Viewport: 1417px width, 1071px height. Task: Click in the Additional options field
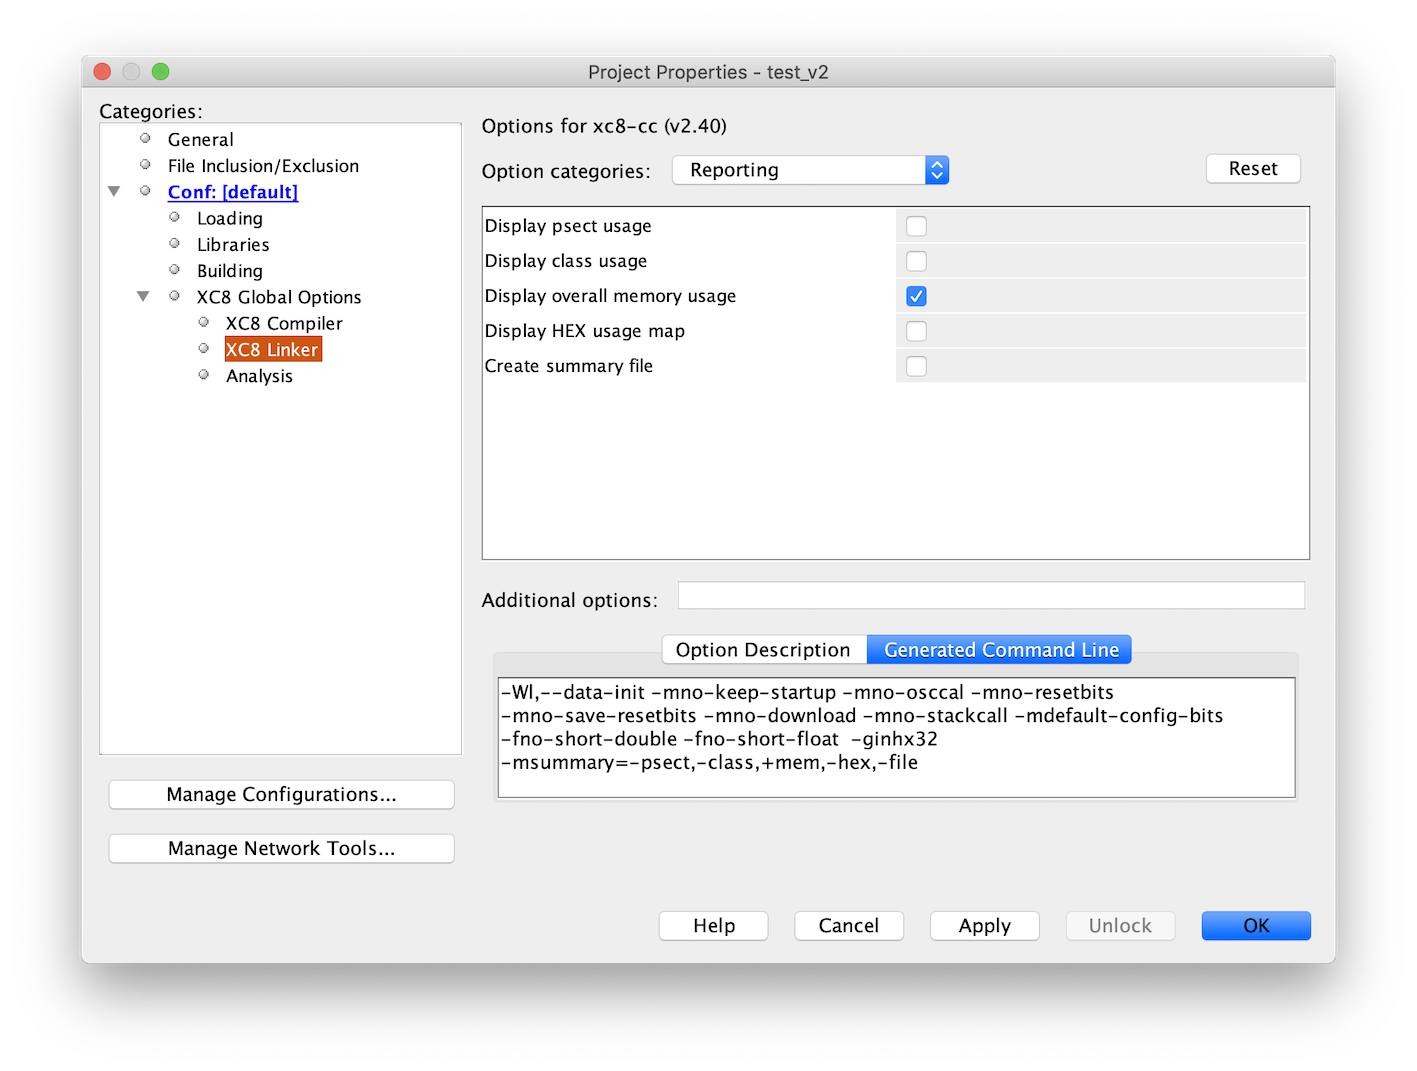[990, 596]
